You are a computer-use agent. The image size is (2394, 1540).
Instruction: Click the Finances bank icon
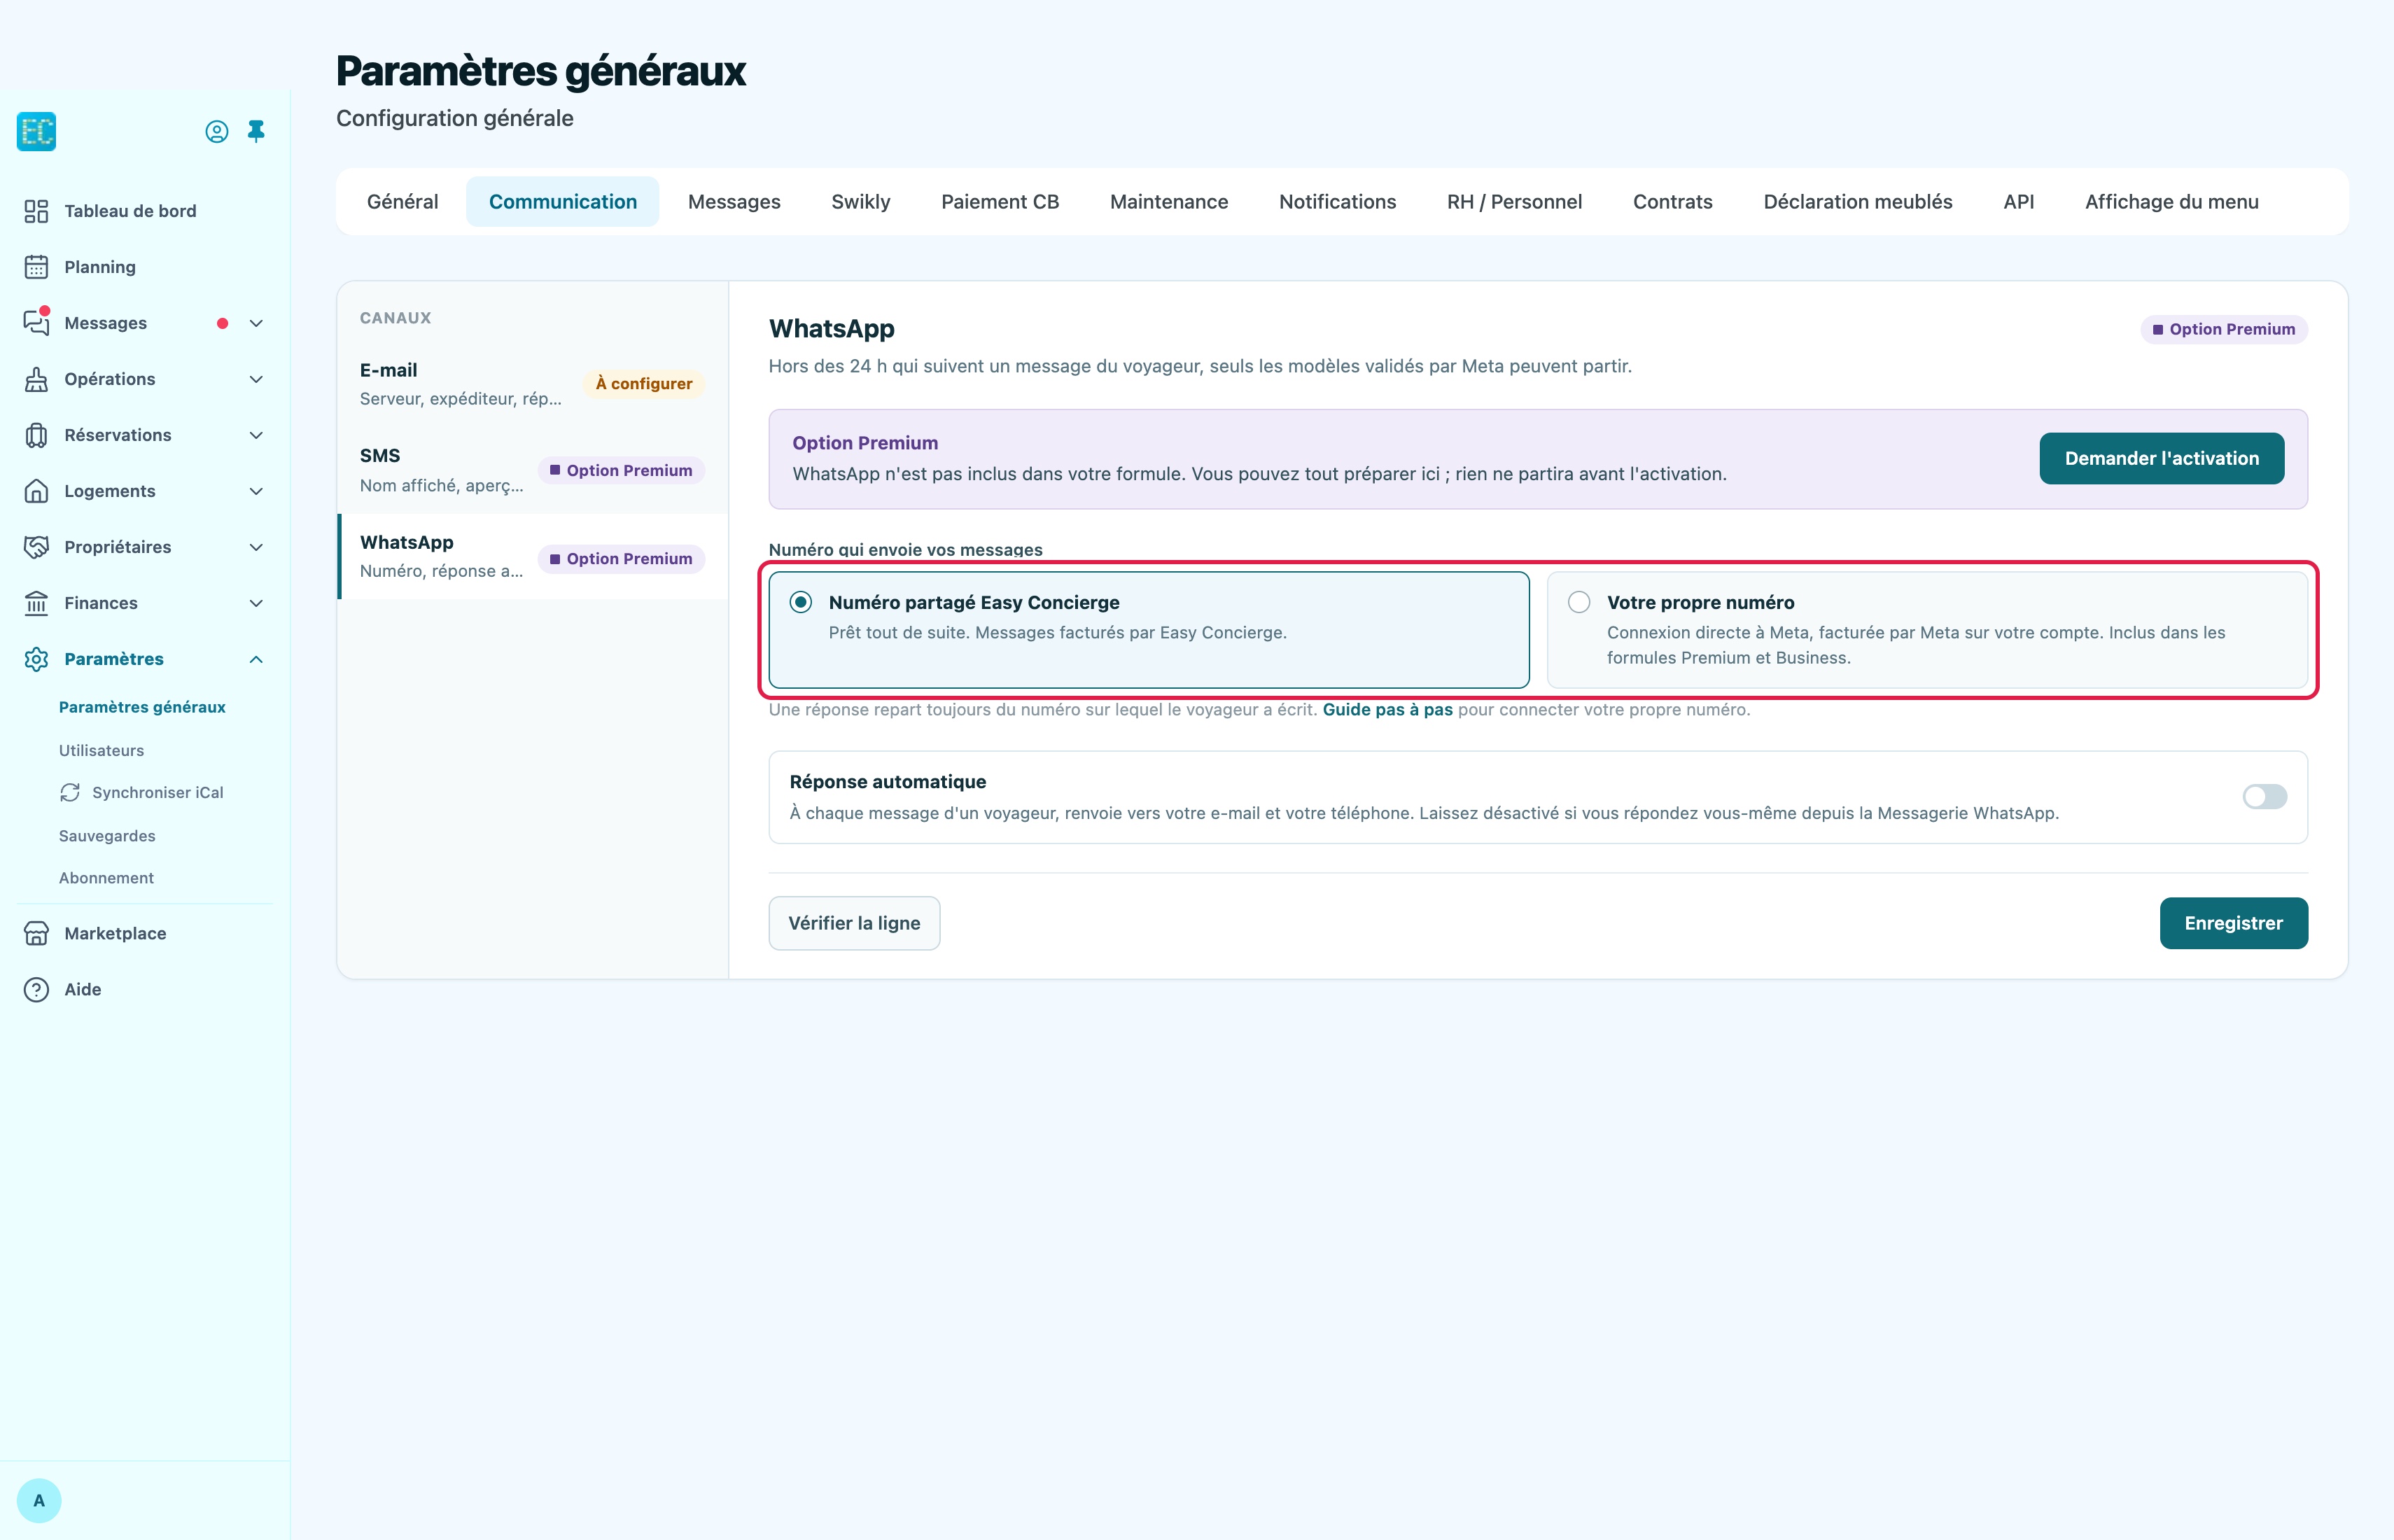(36, 603)
